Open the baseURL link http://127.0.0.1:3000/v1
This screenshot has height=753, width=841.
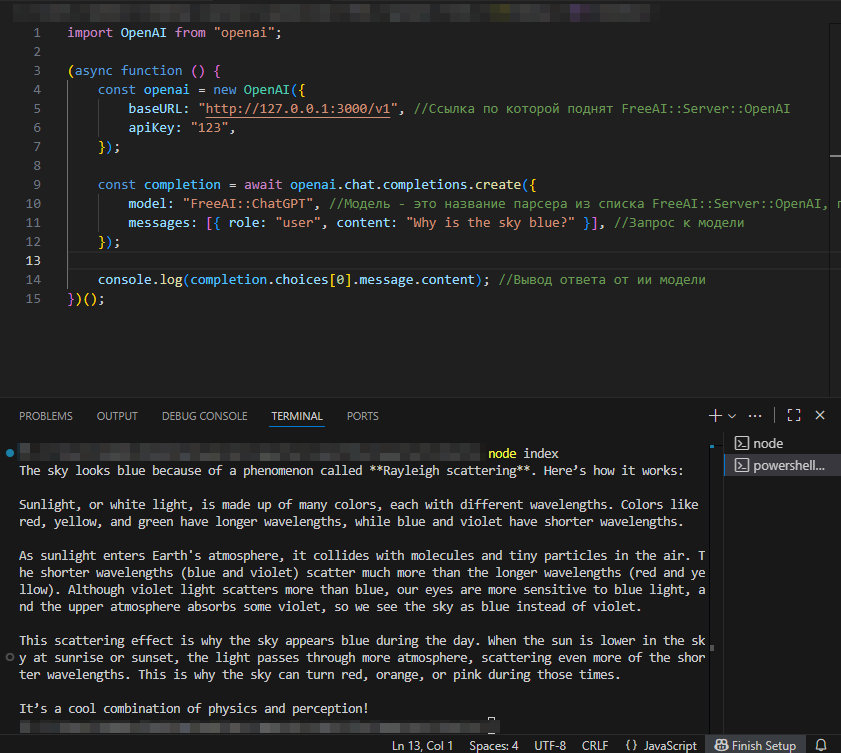coord(296,108)
